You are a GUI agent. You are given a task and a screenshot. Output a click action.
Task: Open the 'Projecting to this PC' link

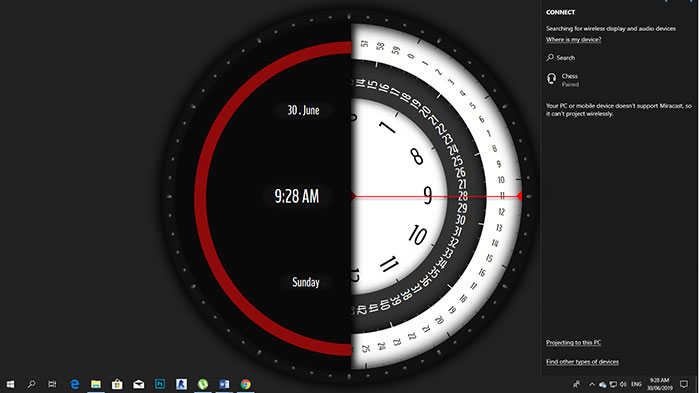[x=574, y=343]
